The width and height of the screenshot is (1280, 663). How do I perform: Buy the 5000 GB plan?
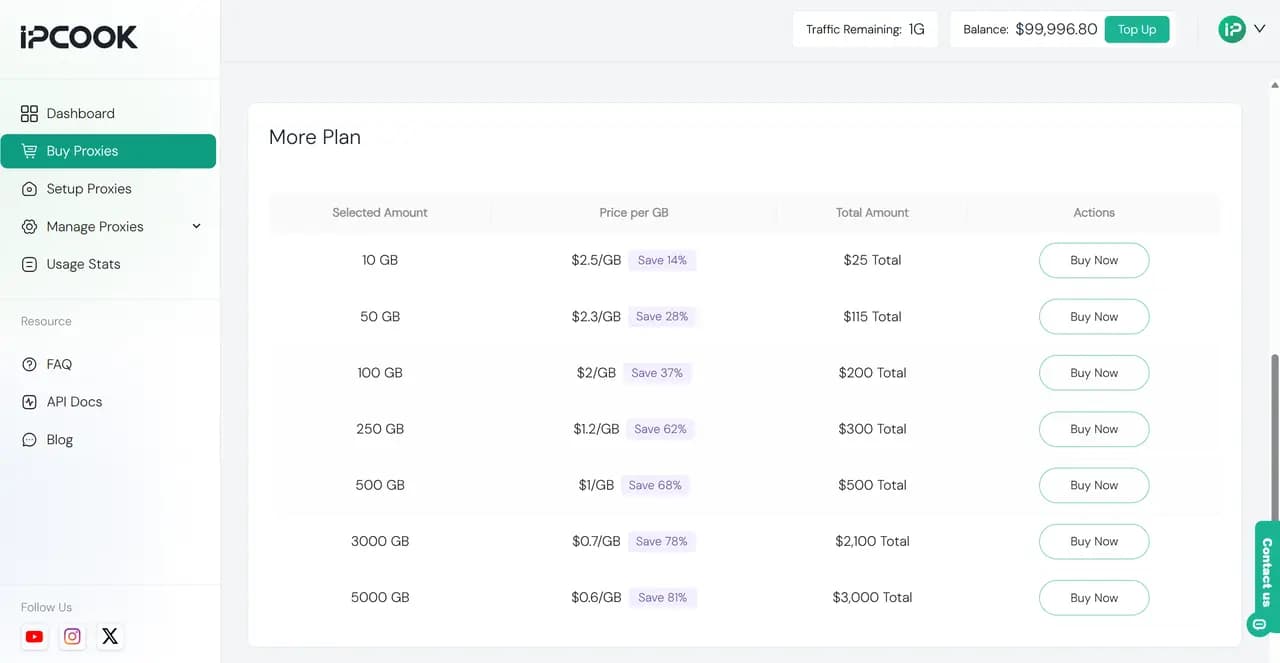(1094, 598)
